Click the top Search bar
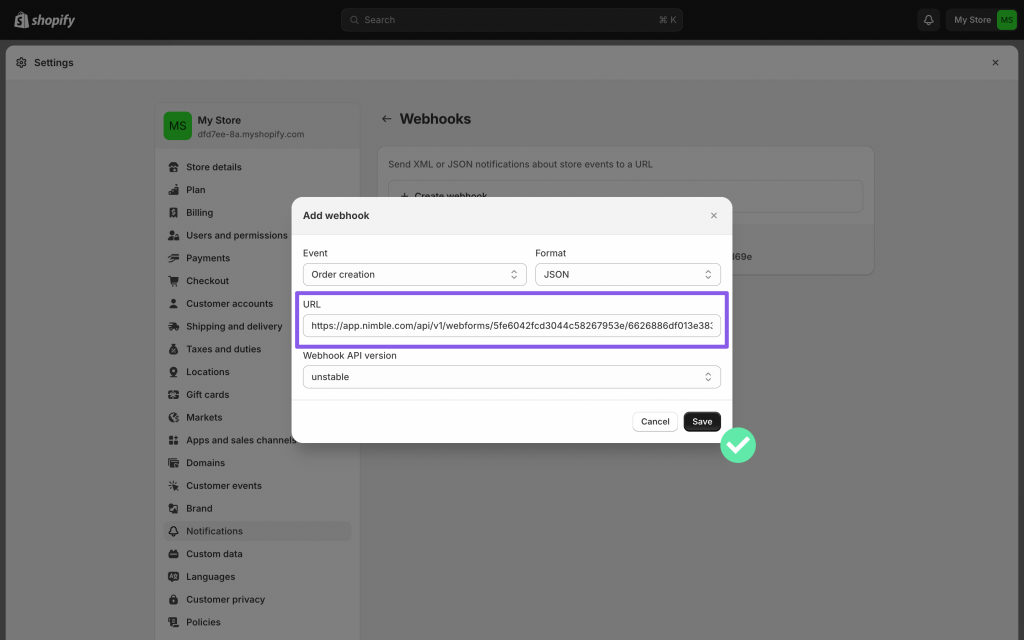 click(x=511, y=20)
